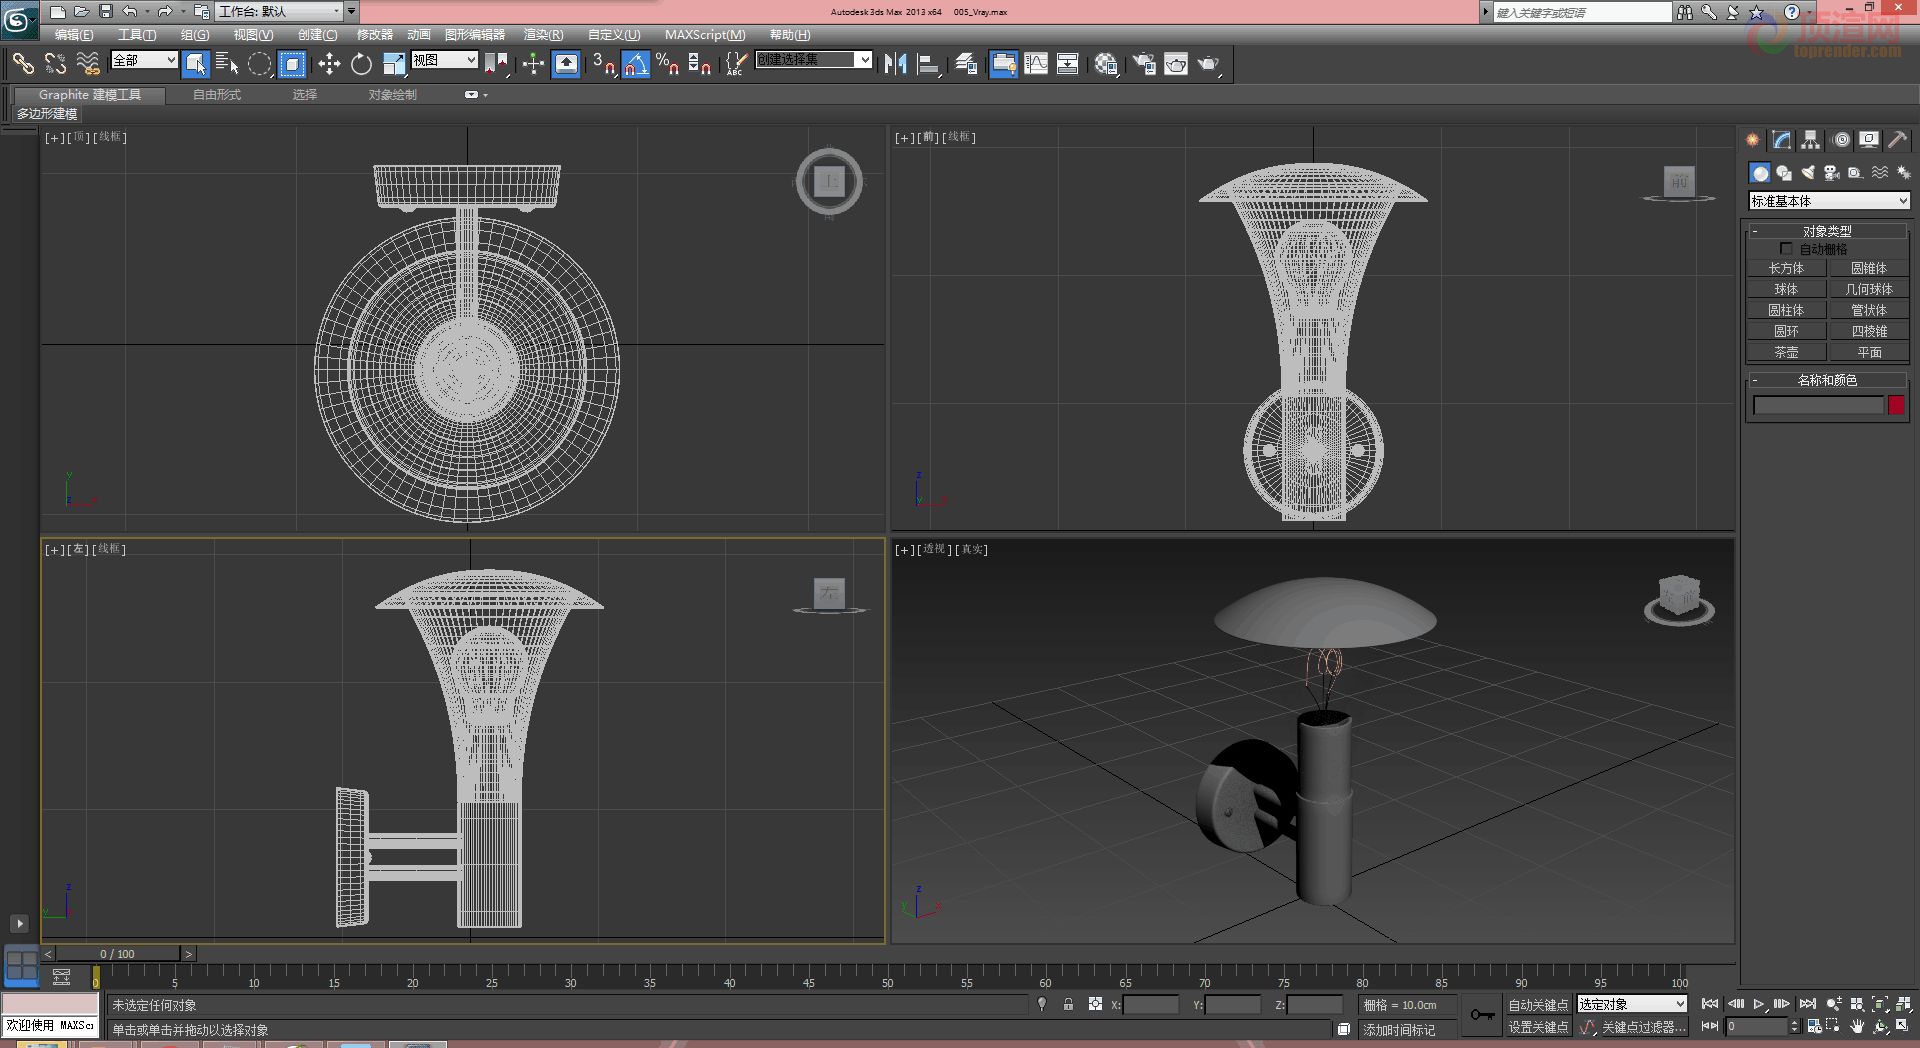
Task: Switch to the Hierarchy panel tab
Action: click(x=1810, y=140)
